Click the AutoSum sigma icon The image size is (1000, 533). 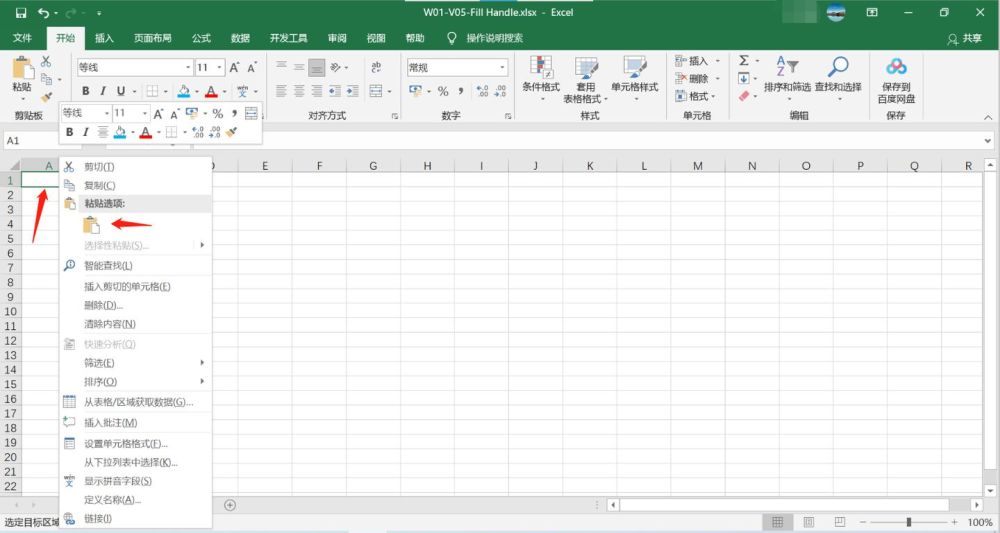click(744, 61)
